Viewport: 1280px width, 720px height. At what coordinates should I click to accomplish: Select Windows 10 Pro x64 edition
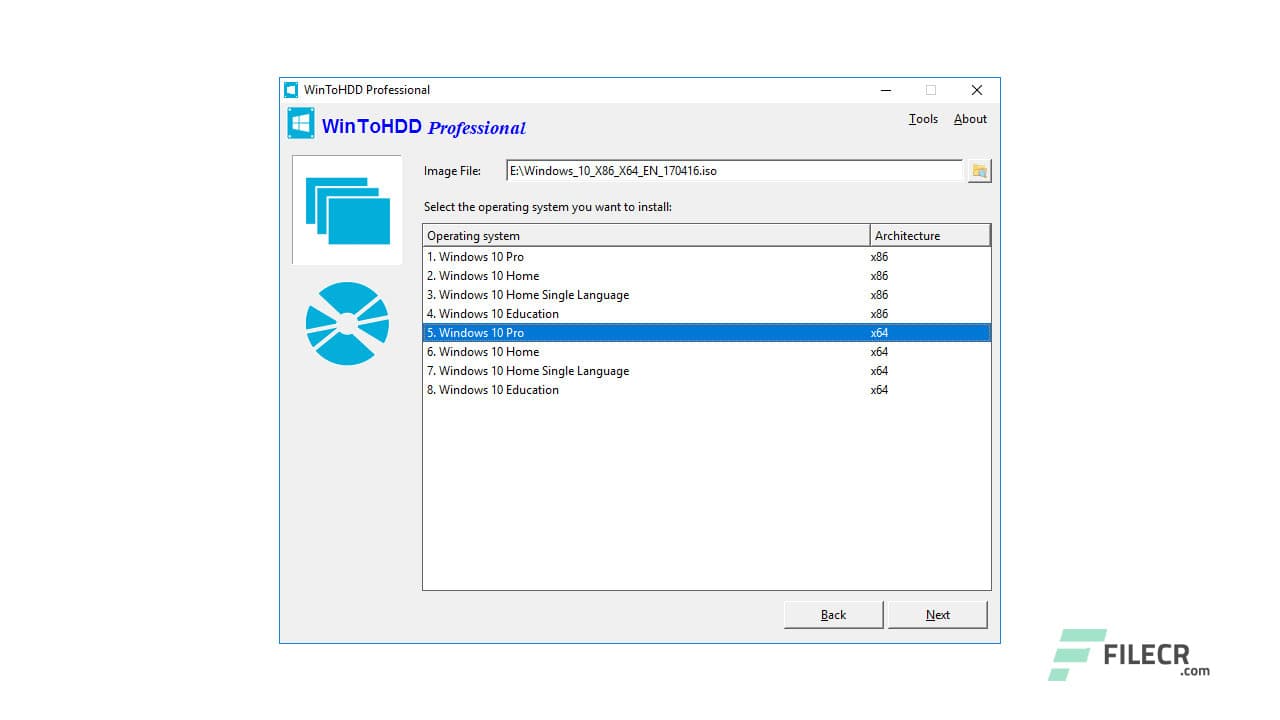(x=600, y=332)
